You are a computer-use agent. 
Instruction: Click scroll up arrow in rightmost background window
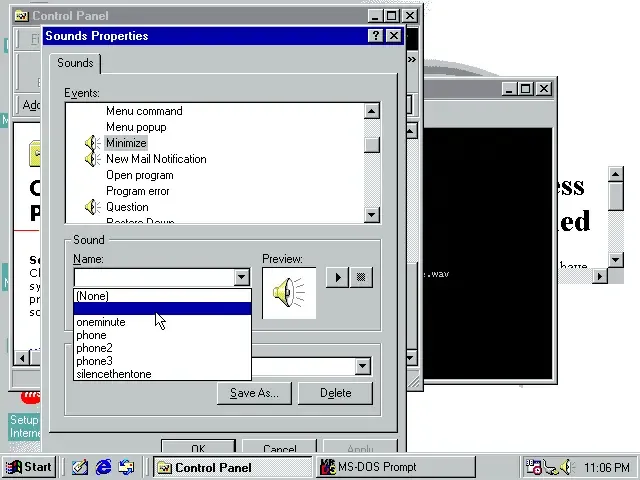[616, 174]
